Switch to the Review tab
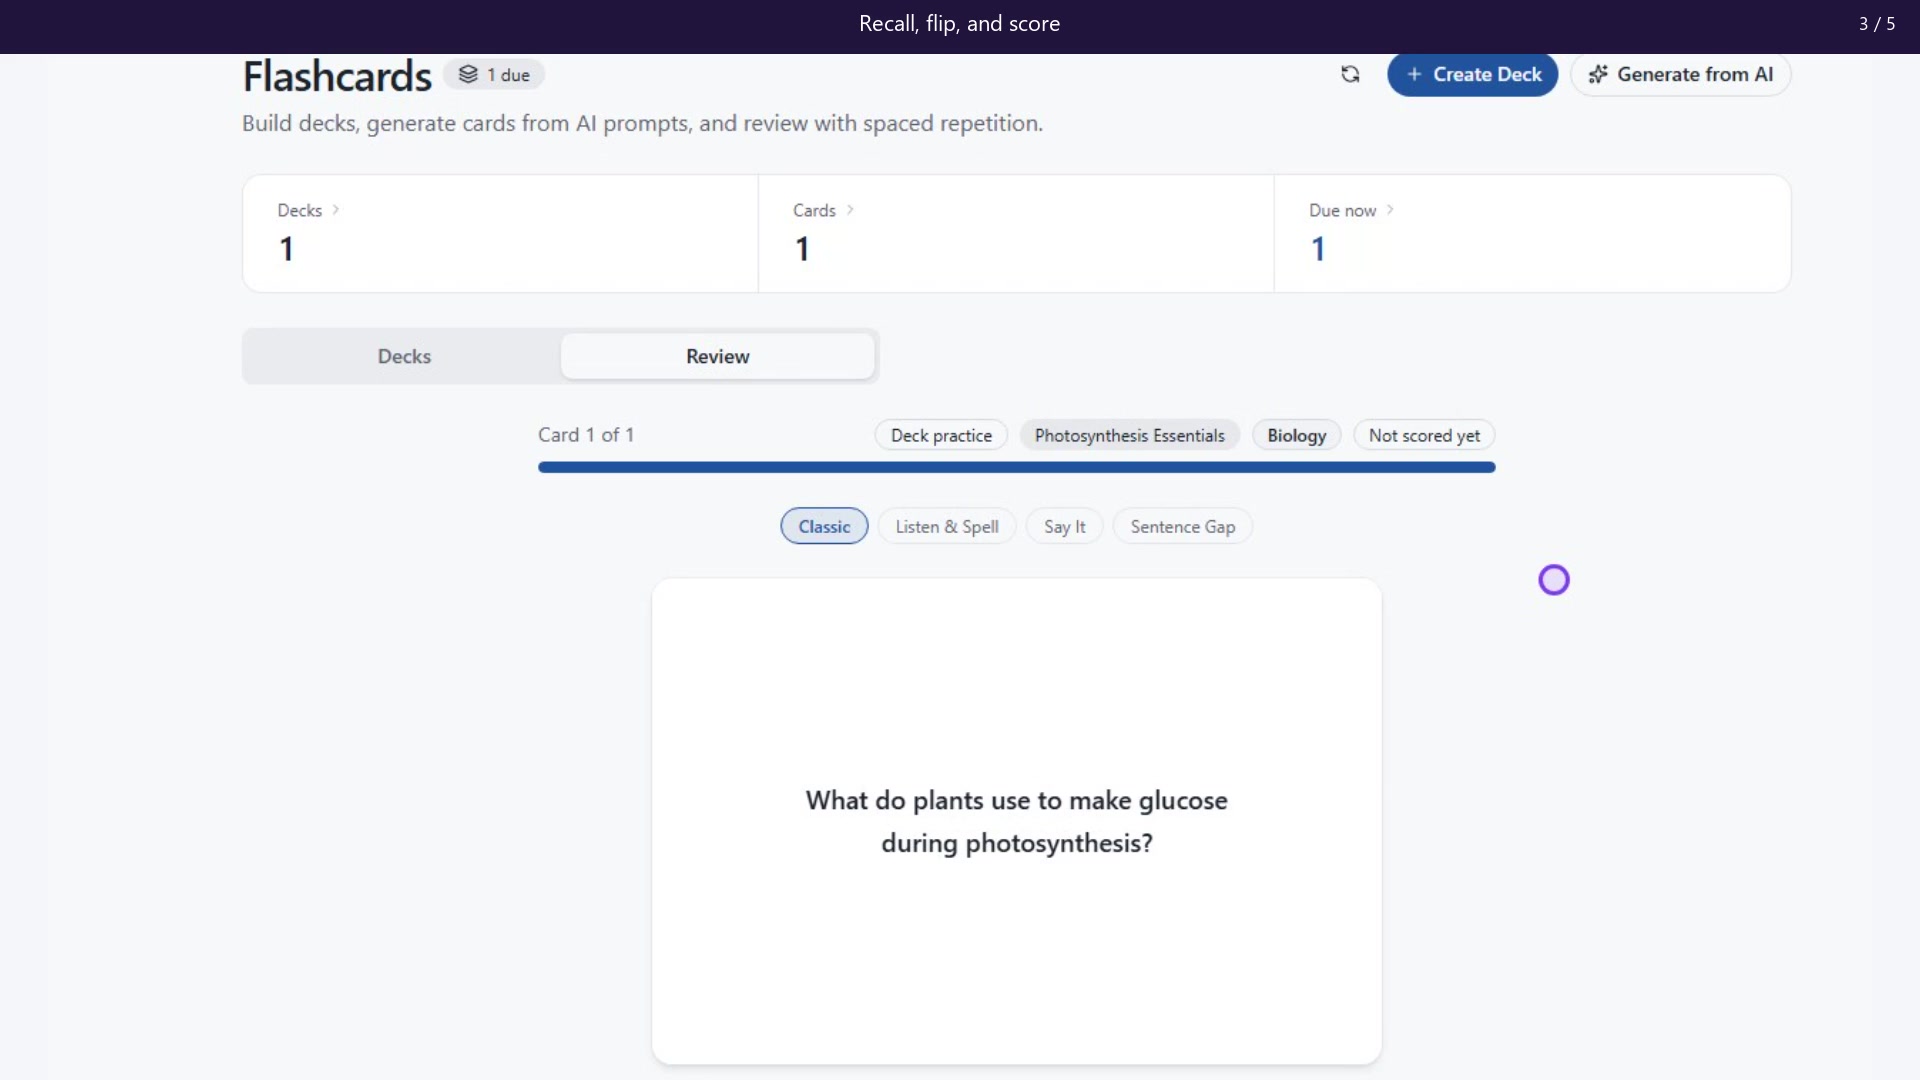1920x1080 pixels. tap(717, 356)
